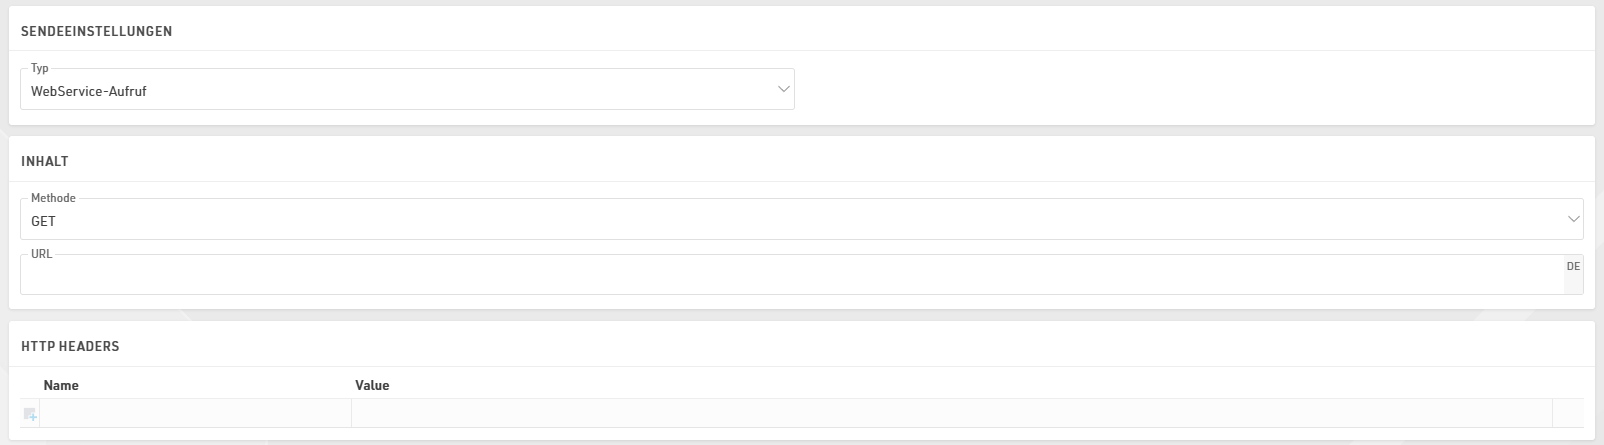Click the URL field label
Viewport: 1604px width, 445px height.
pyautogui.click(x=41, y=254)
